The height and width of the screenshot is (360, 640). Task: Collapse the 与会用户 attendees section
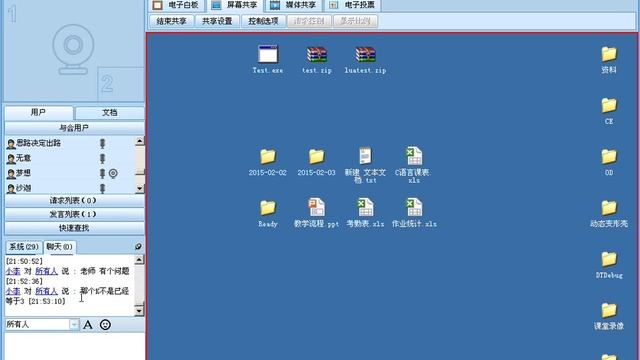pos(74,128)
